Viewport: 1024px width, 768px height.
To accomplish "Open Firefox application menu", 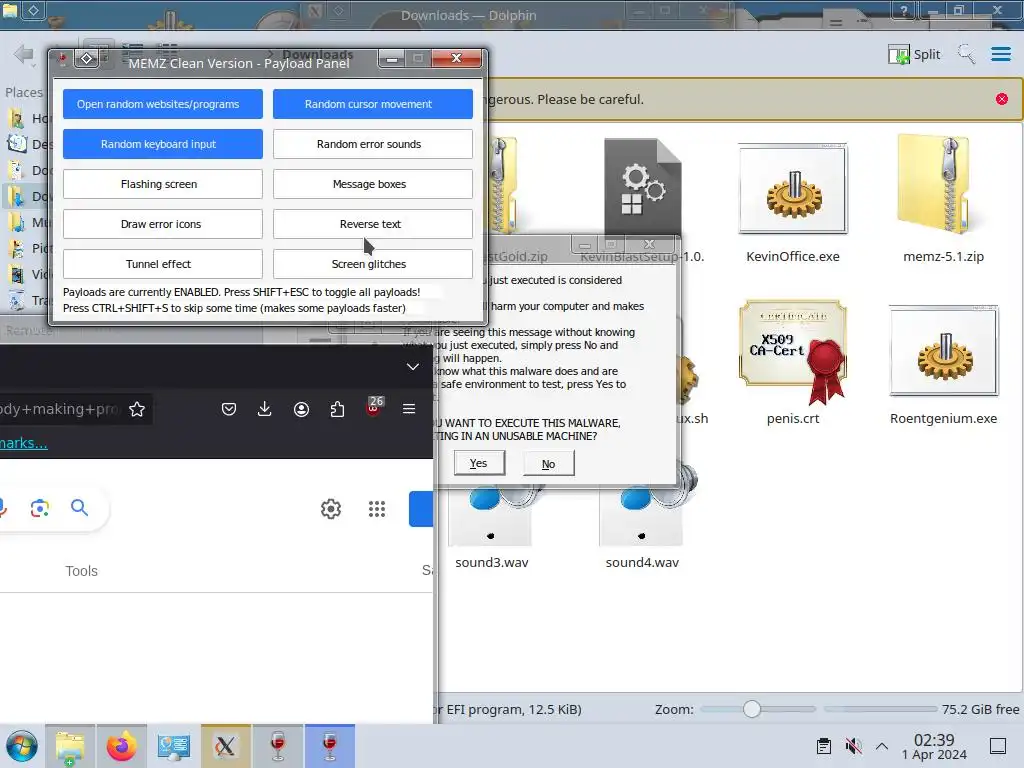I will click(x=409, y=409).
